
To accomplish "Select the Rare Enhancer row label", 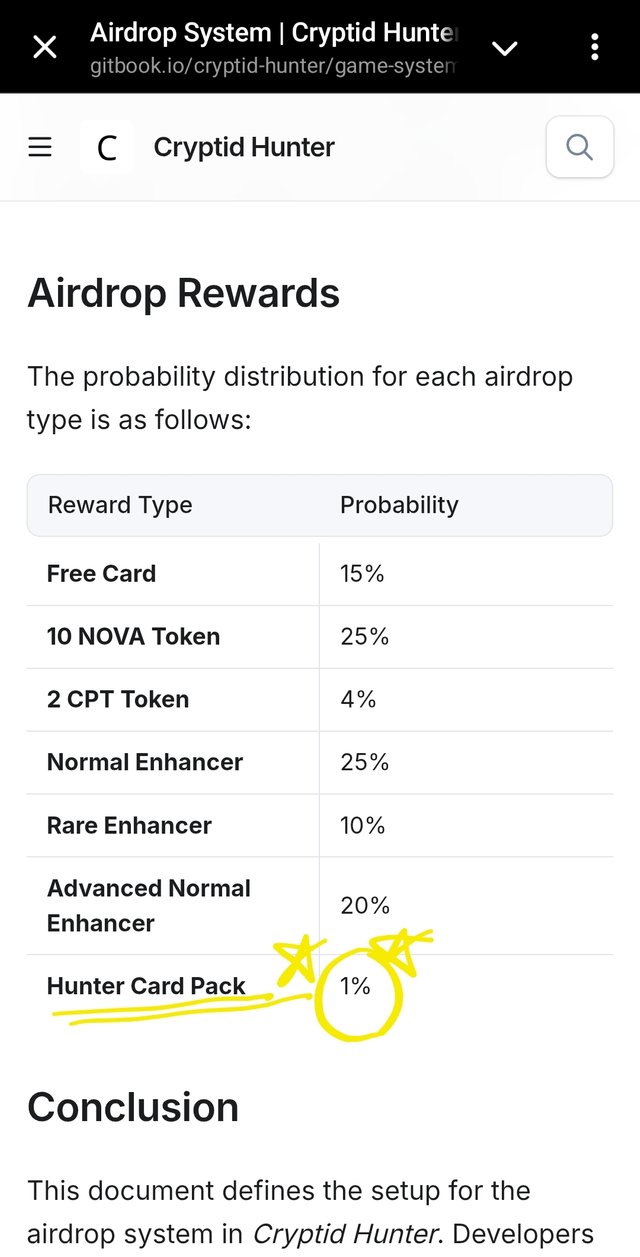I will click(x=129, y=826).
